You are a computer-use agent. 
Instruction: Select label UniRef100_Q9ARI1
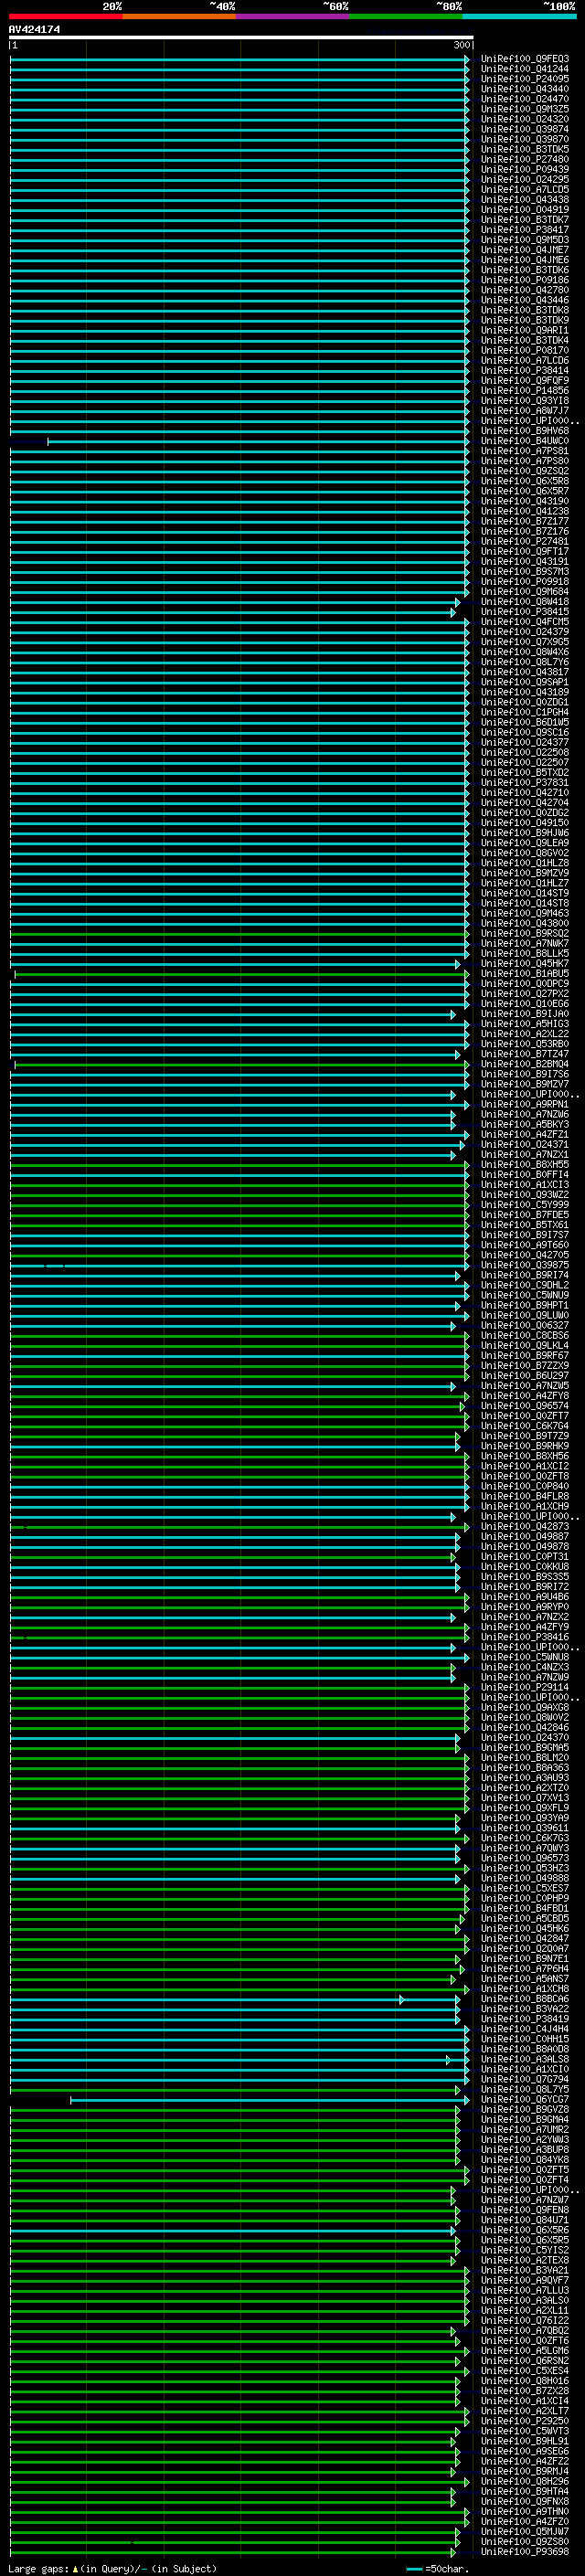[525, 330]
